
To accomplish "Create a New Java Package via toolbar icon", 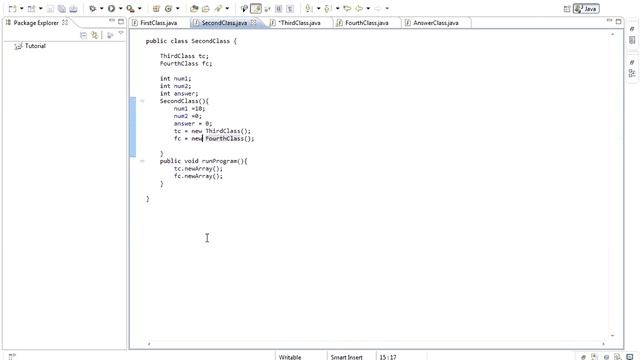I will (x=156, y=9).
